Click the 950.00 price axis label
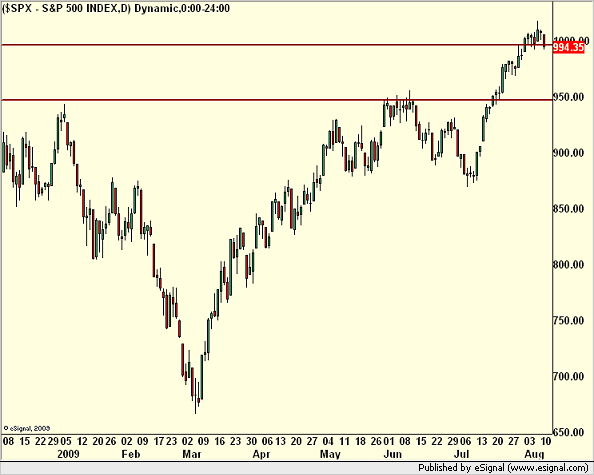 (x=569, y=97)
